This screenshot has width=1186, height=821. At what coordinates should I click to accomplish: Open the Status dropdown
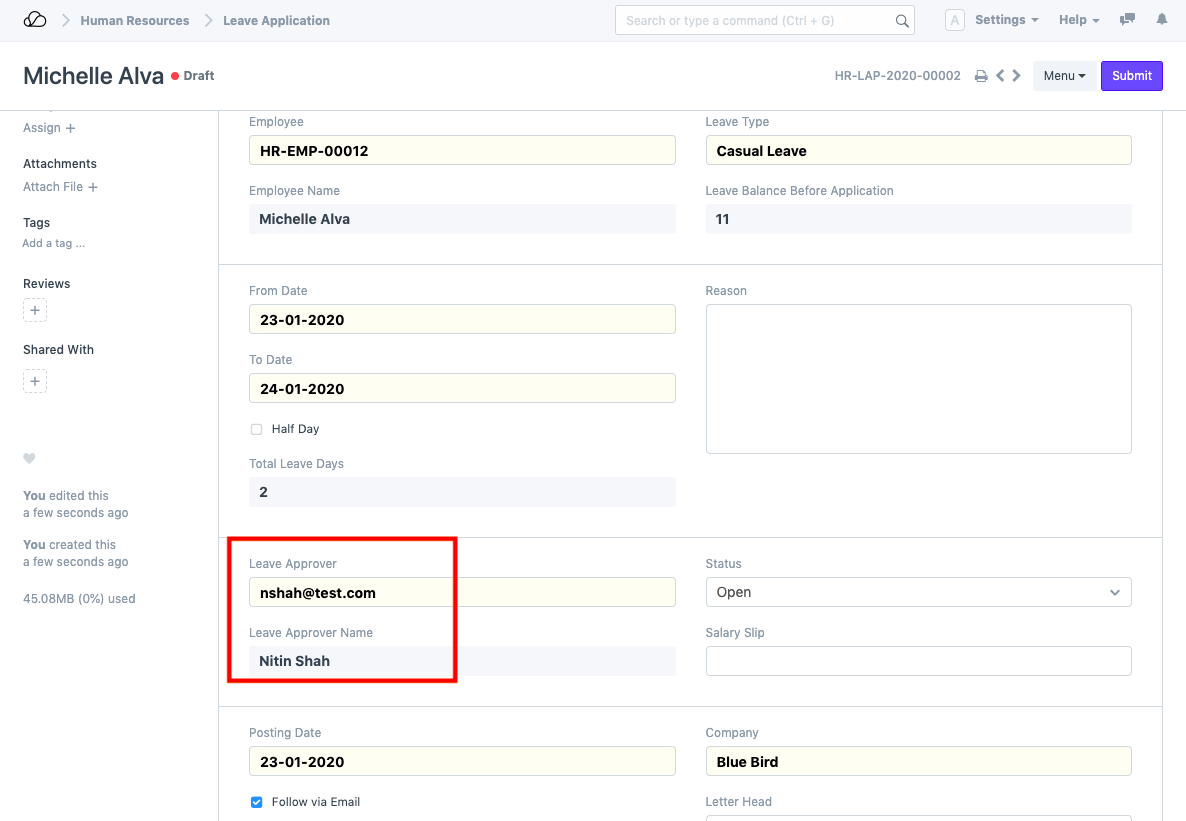tap(918, 592)
